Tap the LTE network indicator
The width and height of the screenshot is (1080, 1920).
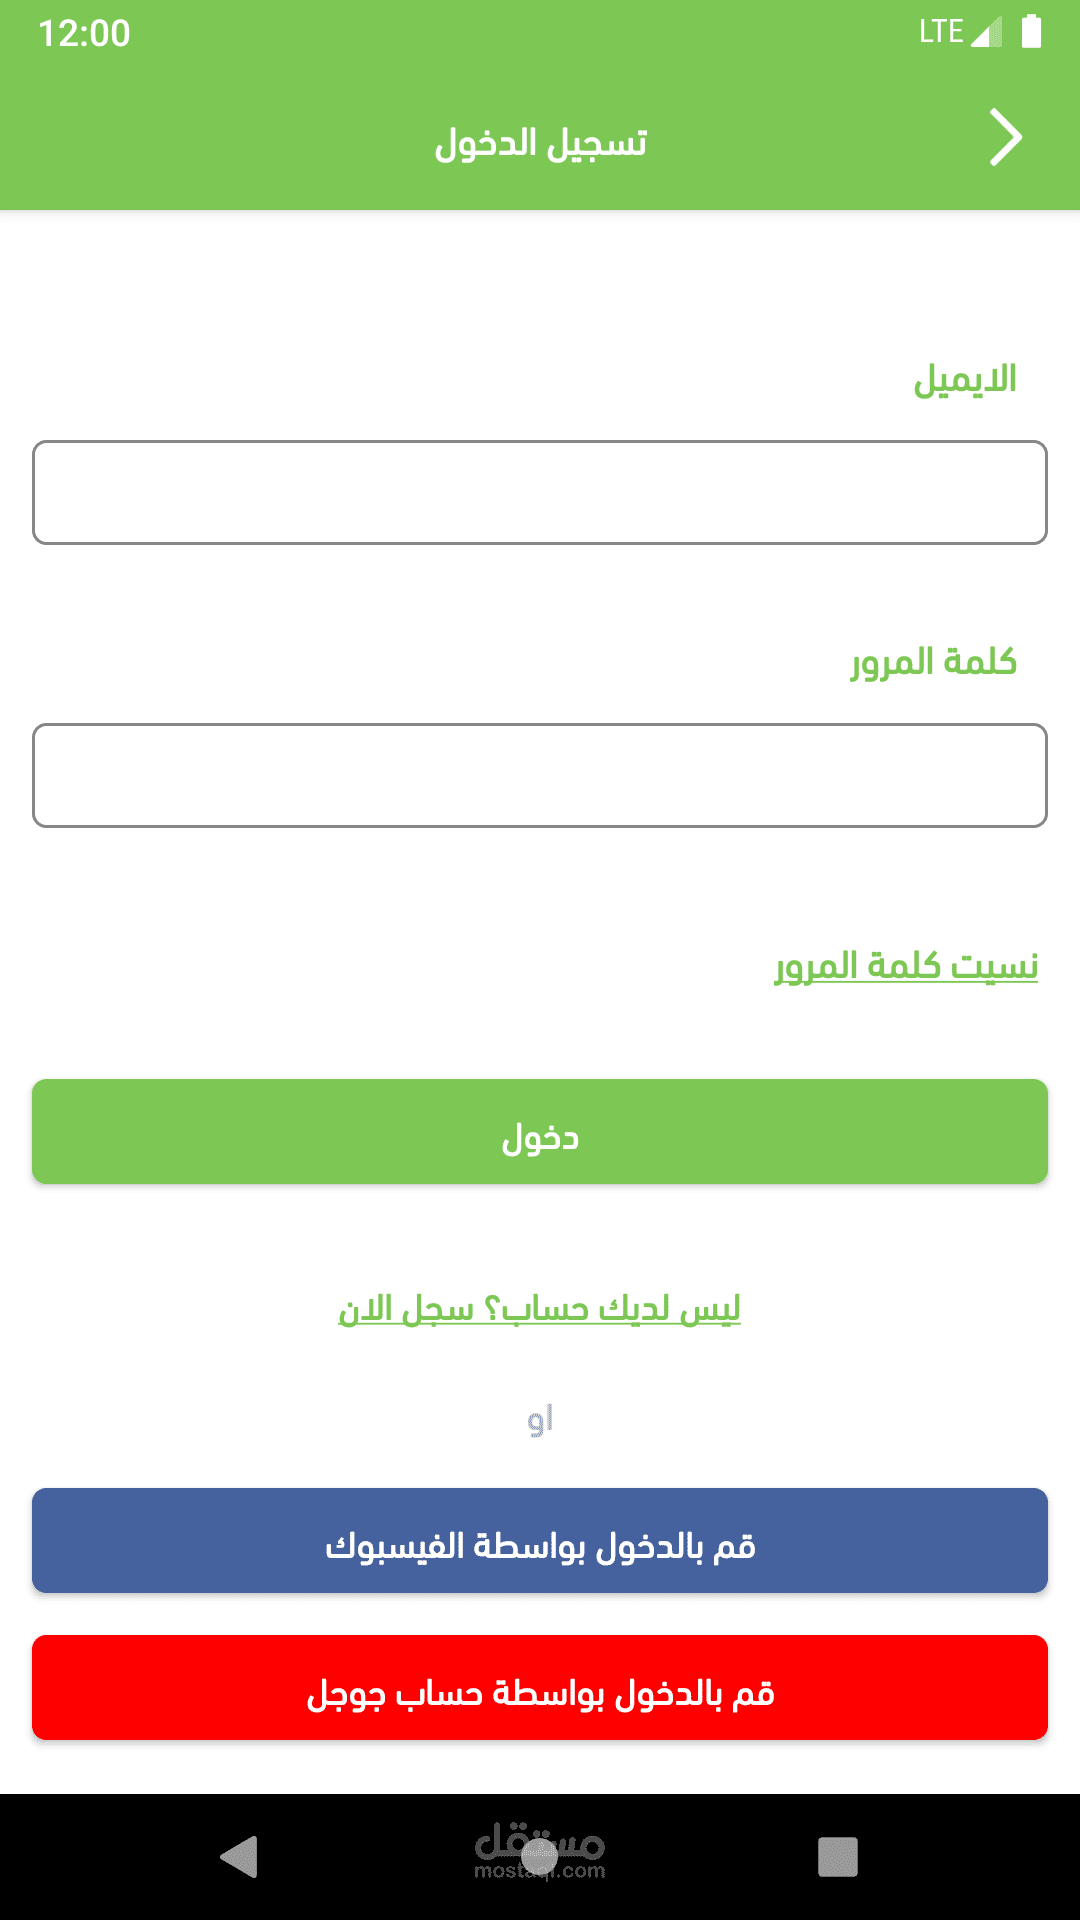point(941,32)
